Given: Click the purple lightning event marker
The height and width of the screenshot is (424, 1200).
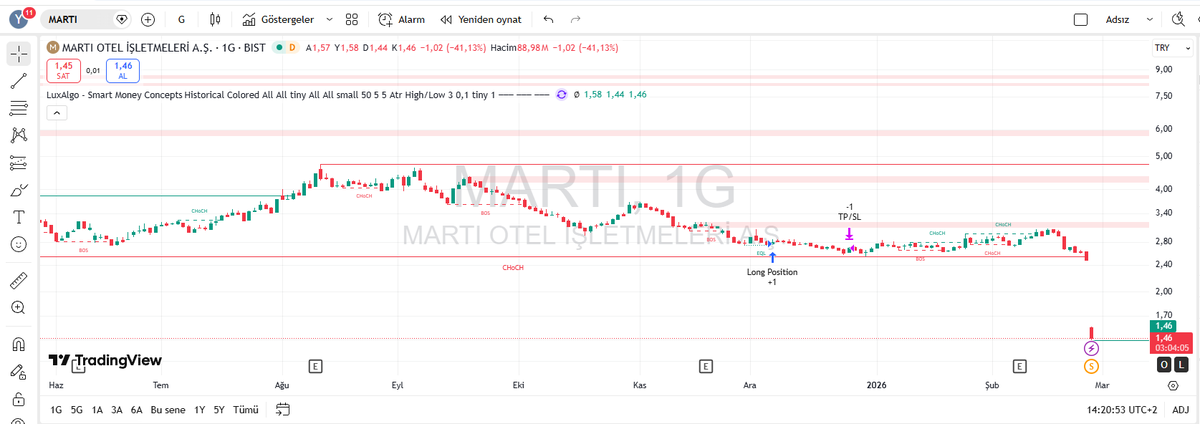Looking at the screenshot, I should point(1091,349).
